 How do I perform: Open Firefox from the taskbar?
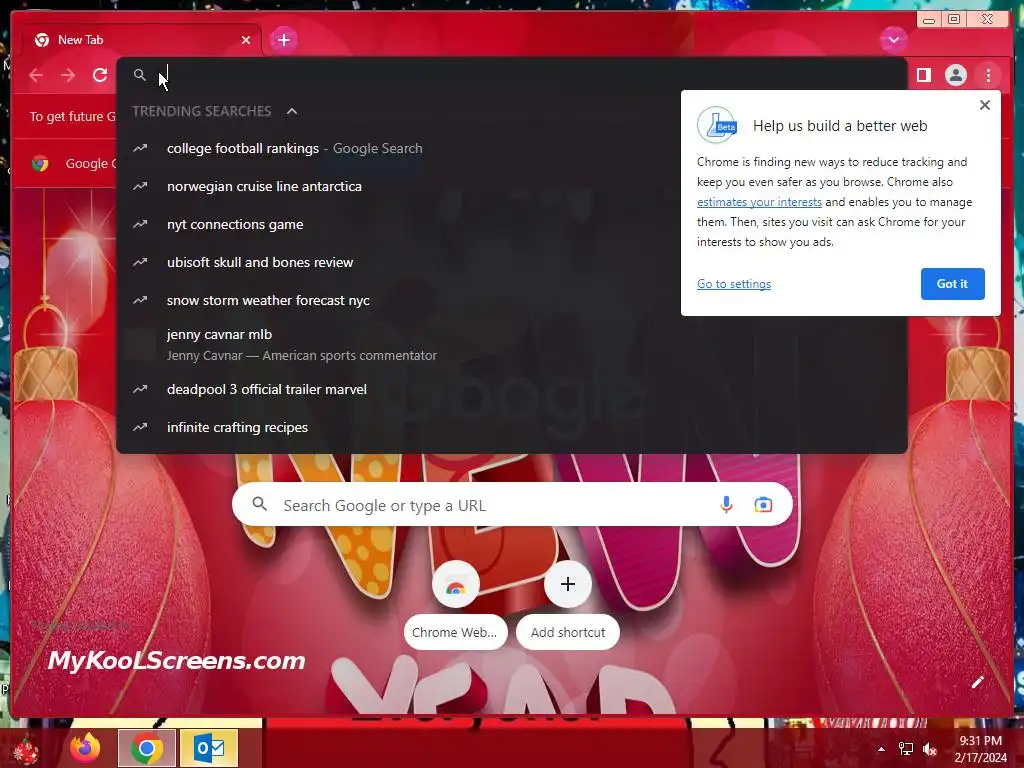tap(86, 748)
